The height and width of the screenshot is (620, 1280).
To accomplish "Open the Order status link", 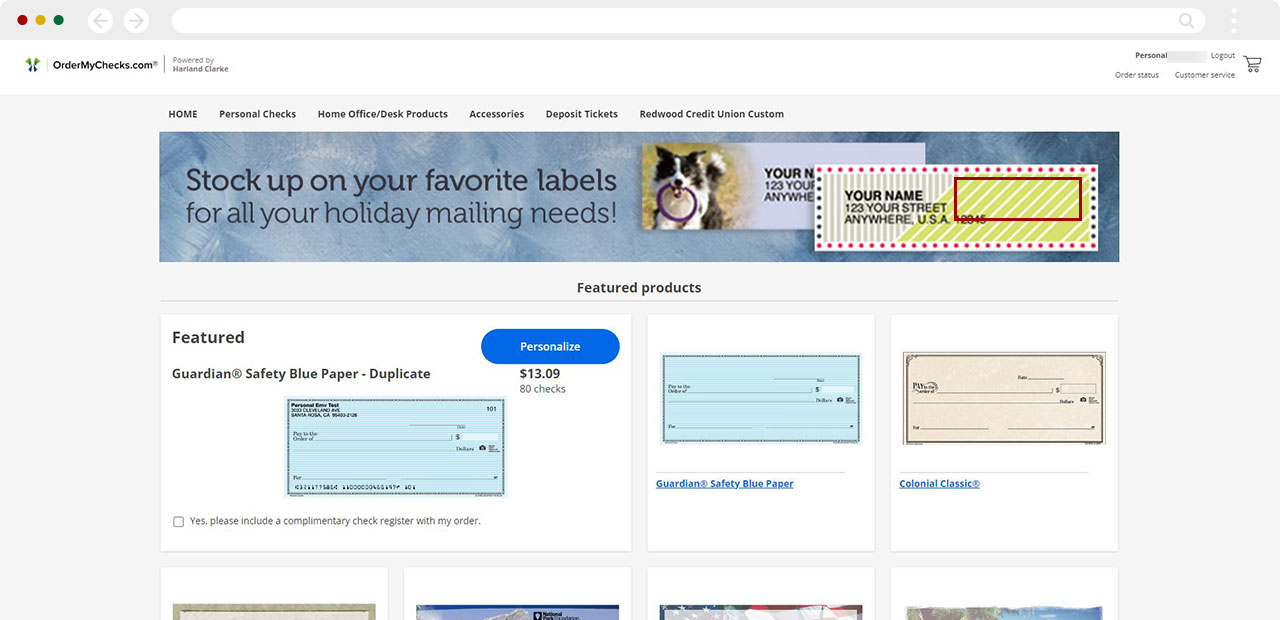I will 1137,75.
